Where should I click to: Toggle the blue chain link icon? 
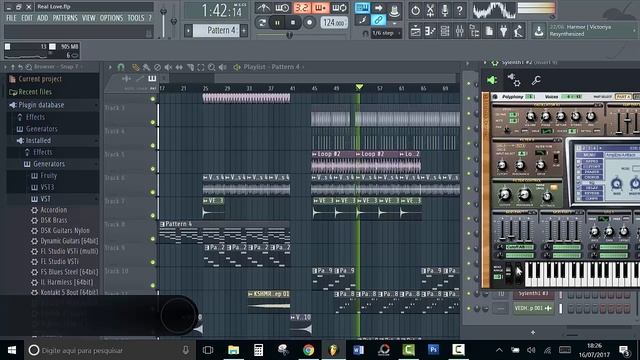[x=378, y=20]
